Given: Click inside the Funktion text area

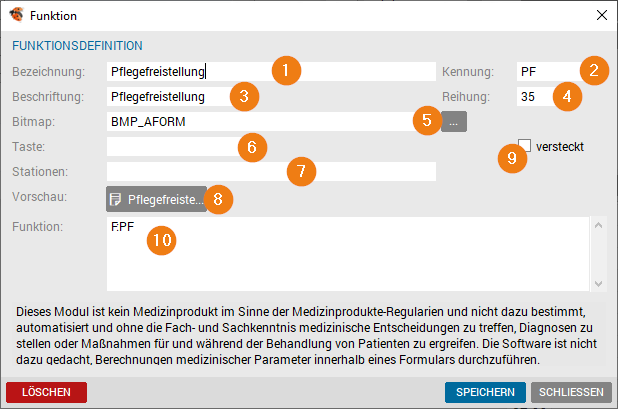Looking at the screenshot, I should (348, 254).
